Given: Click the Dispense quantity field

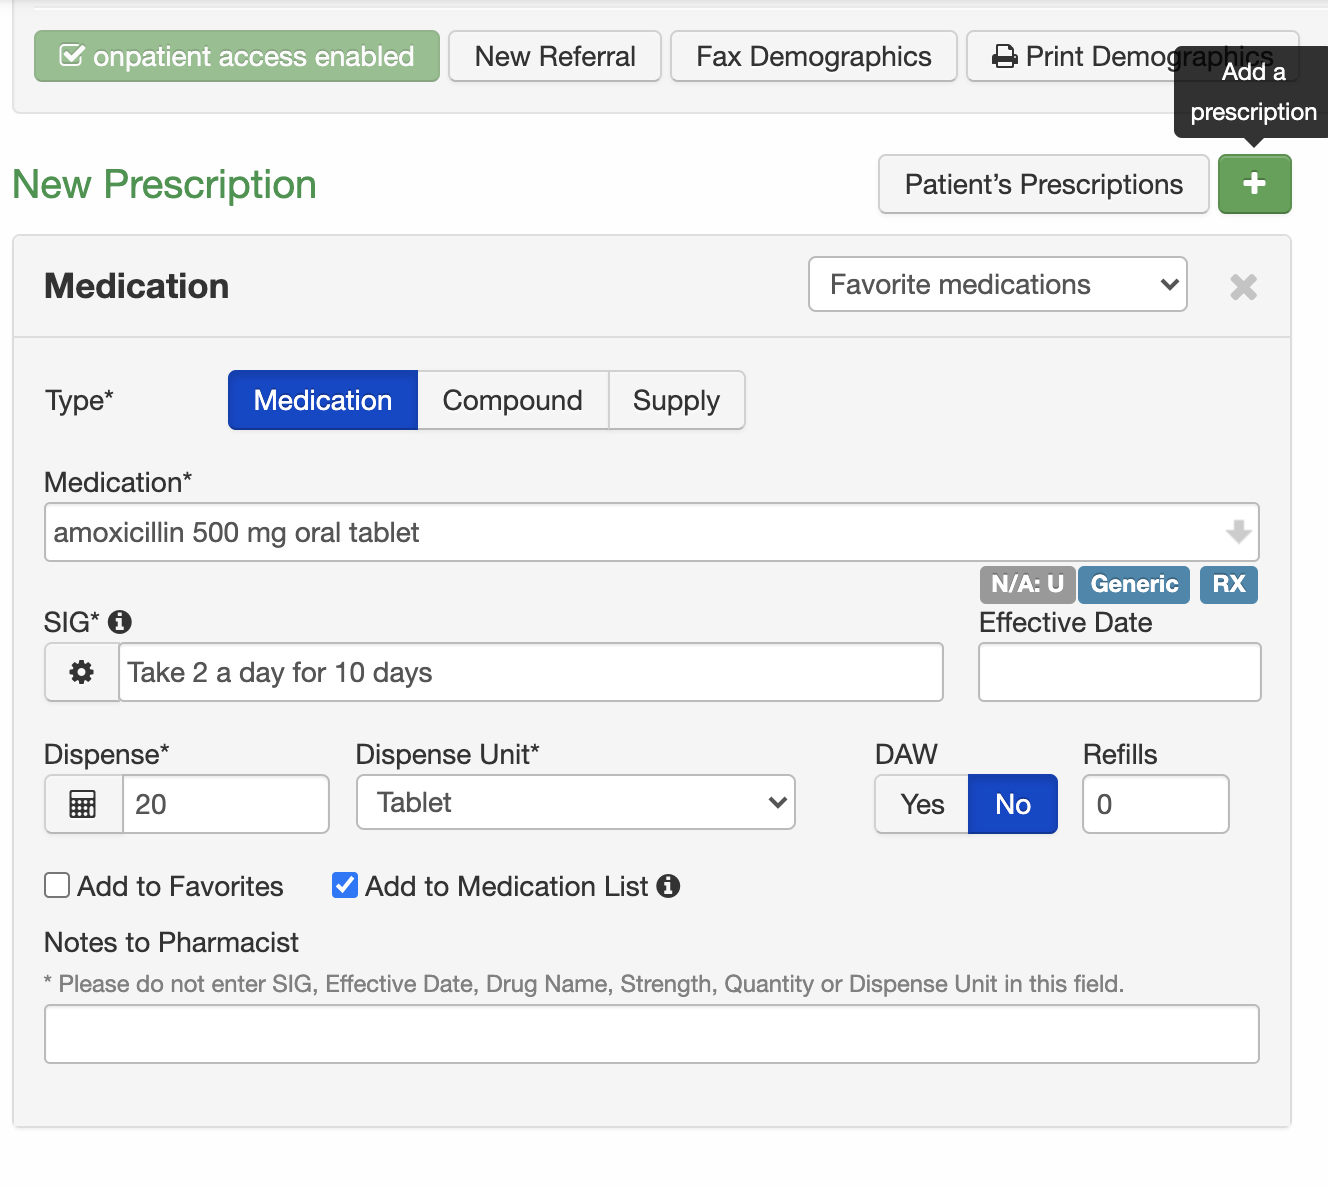Looking at the screenshot, I should click(226, 804).
